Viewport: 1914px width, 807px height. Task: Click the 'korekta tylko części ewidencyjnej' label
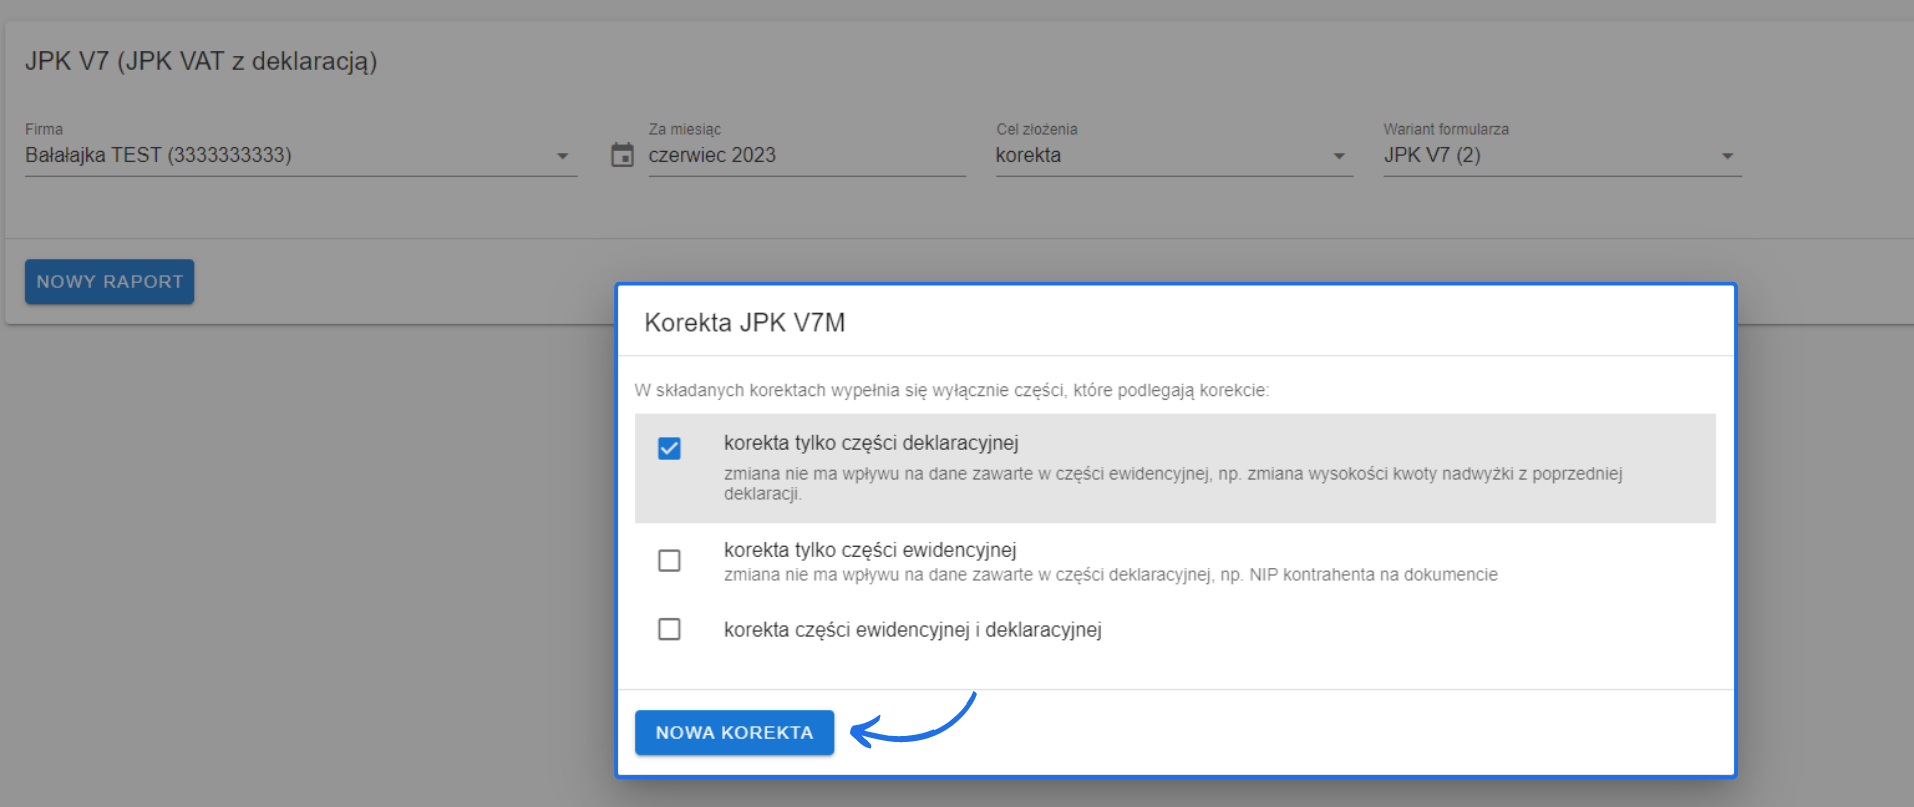[870, 550]
